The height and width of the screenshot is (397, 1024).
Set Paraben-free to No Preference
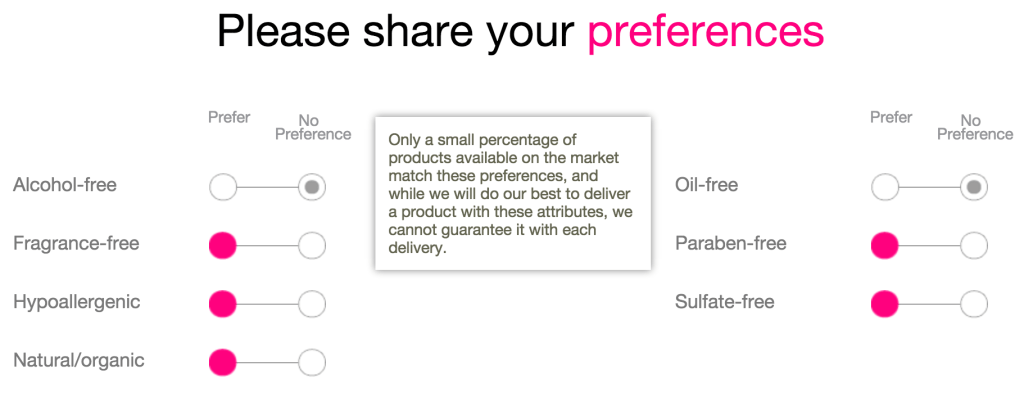974,246
